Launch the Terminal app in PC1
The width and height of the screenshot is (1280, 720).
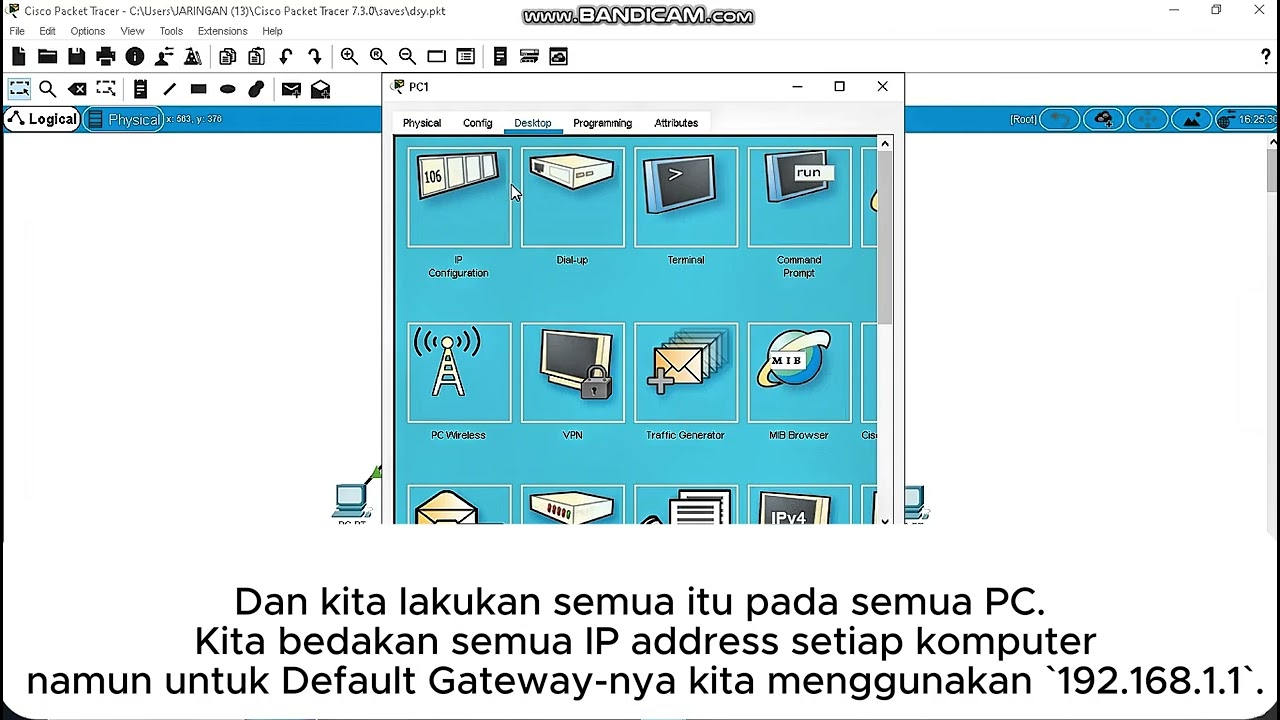point(686,197)
